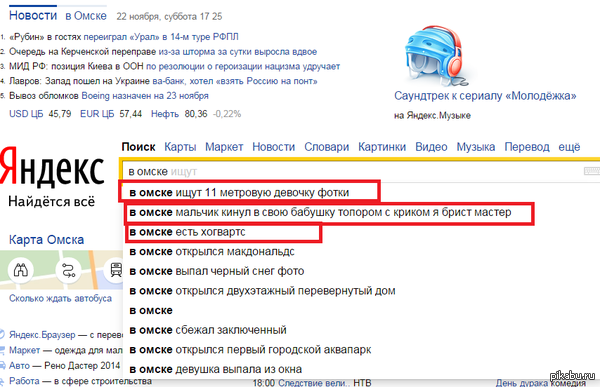Click TV listing День дурака комедия

point(541,383)
